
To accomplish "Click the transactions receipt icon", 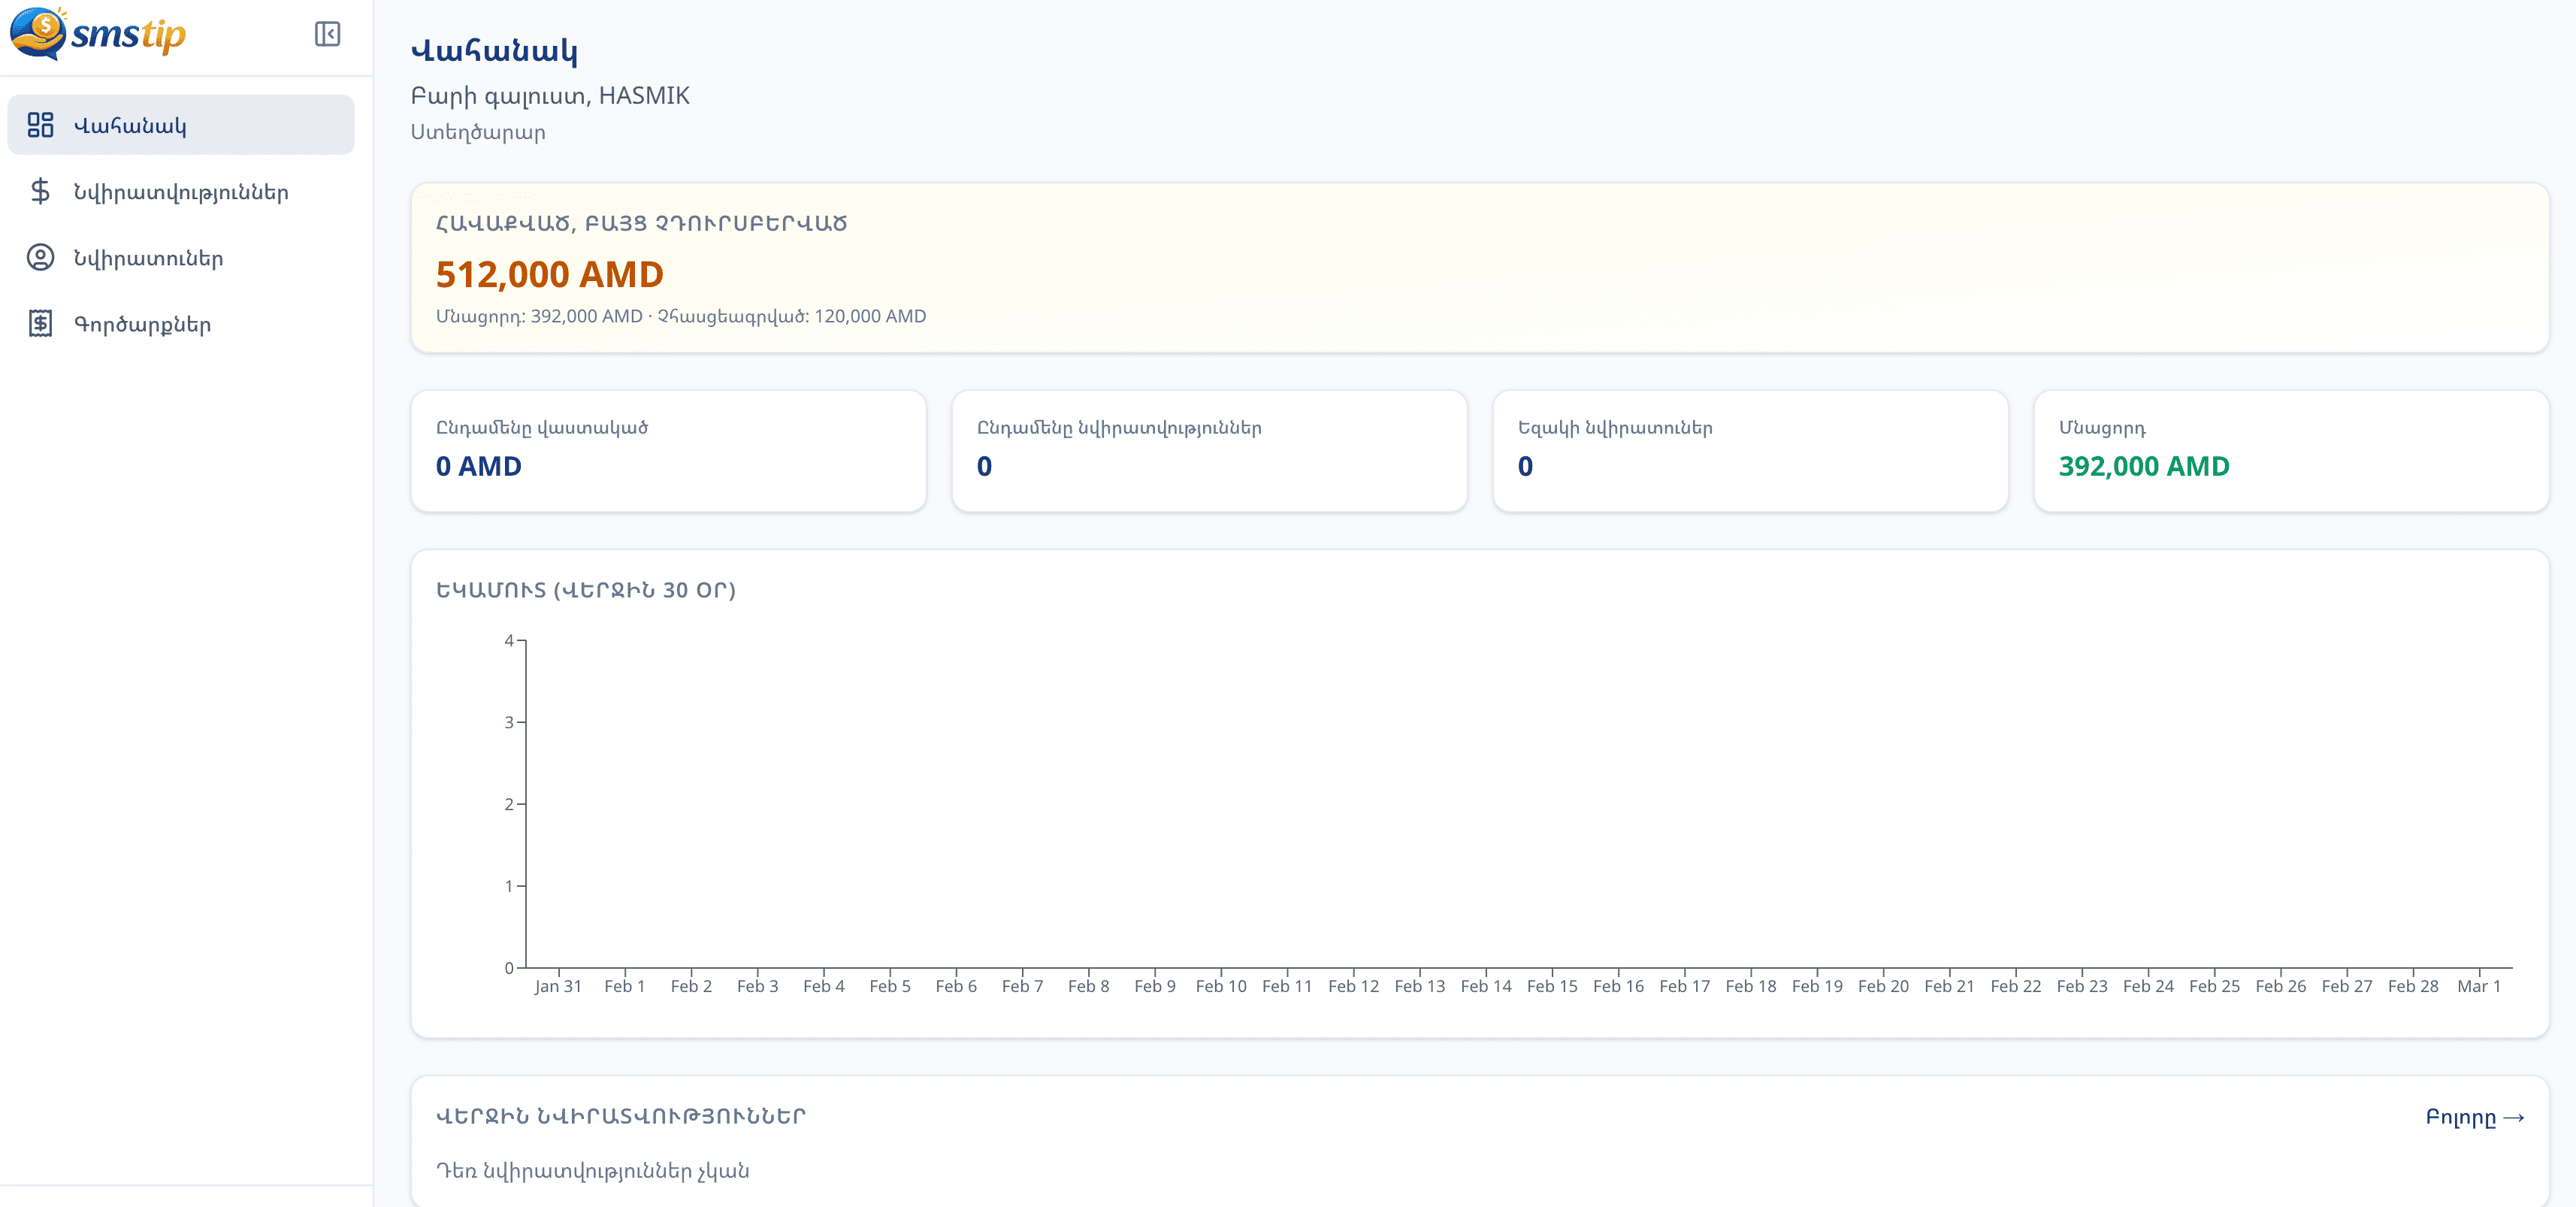I will tap(40, 324).
